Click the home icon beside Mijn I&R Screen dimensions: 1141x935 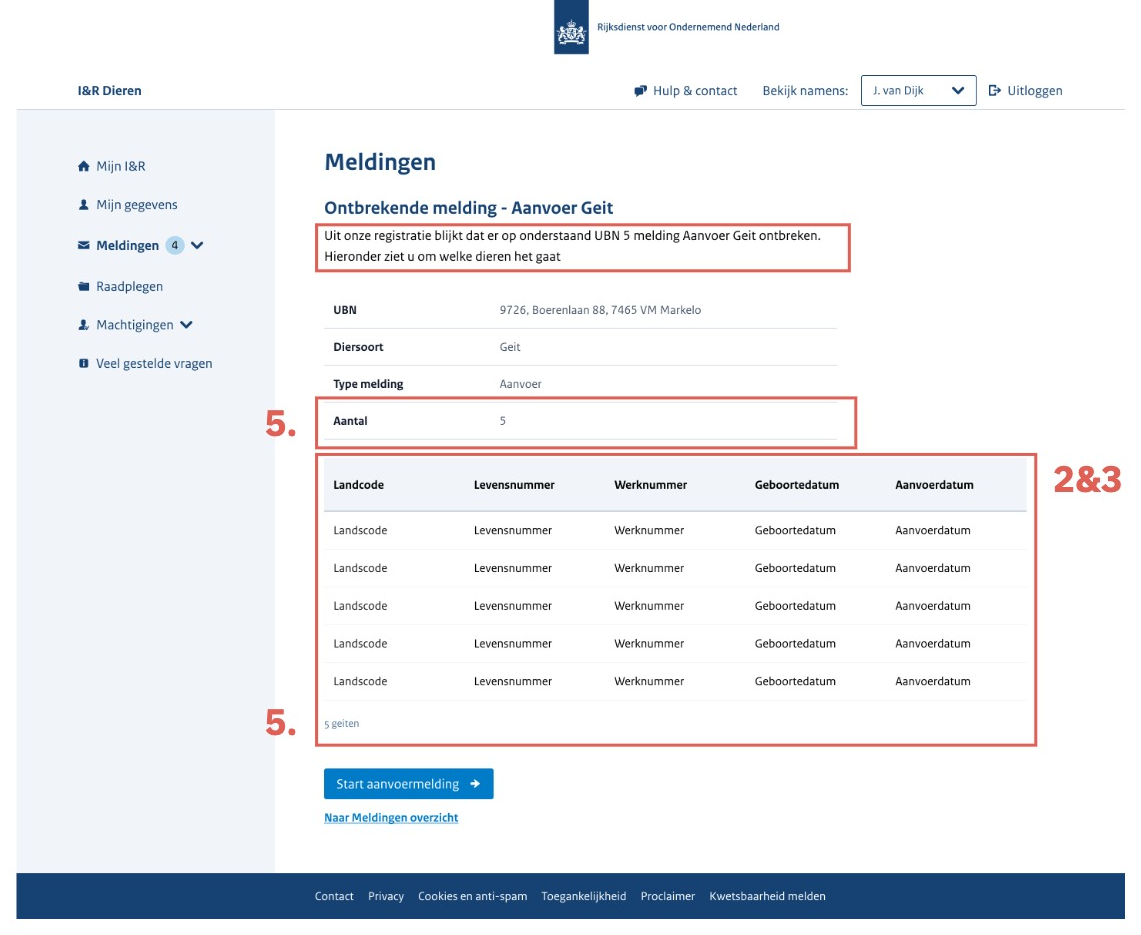coord(84,167)
